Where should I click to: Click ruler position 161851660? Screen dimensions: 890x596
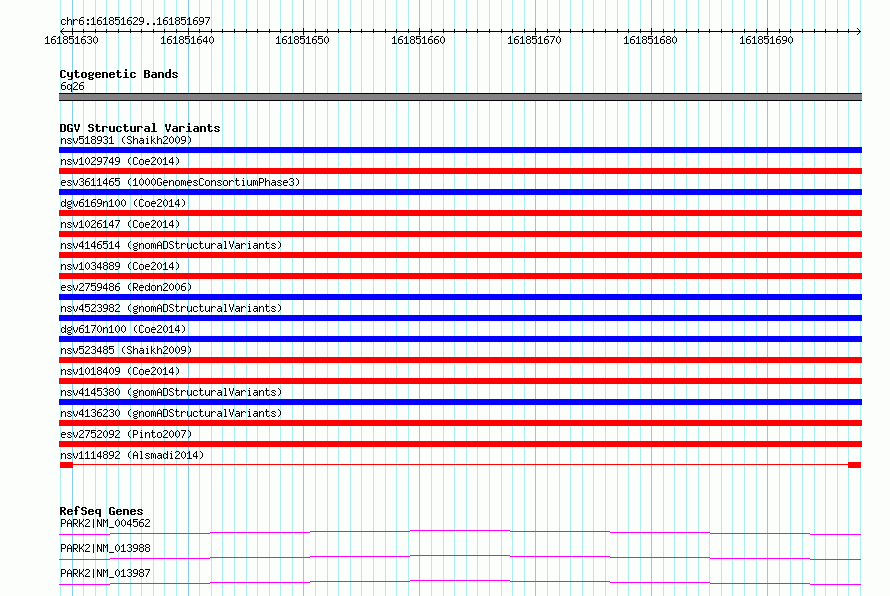tap(418, 40)
